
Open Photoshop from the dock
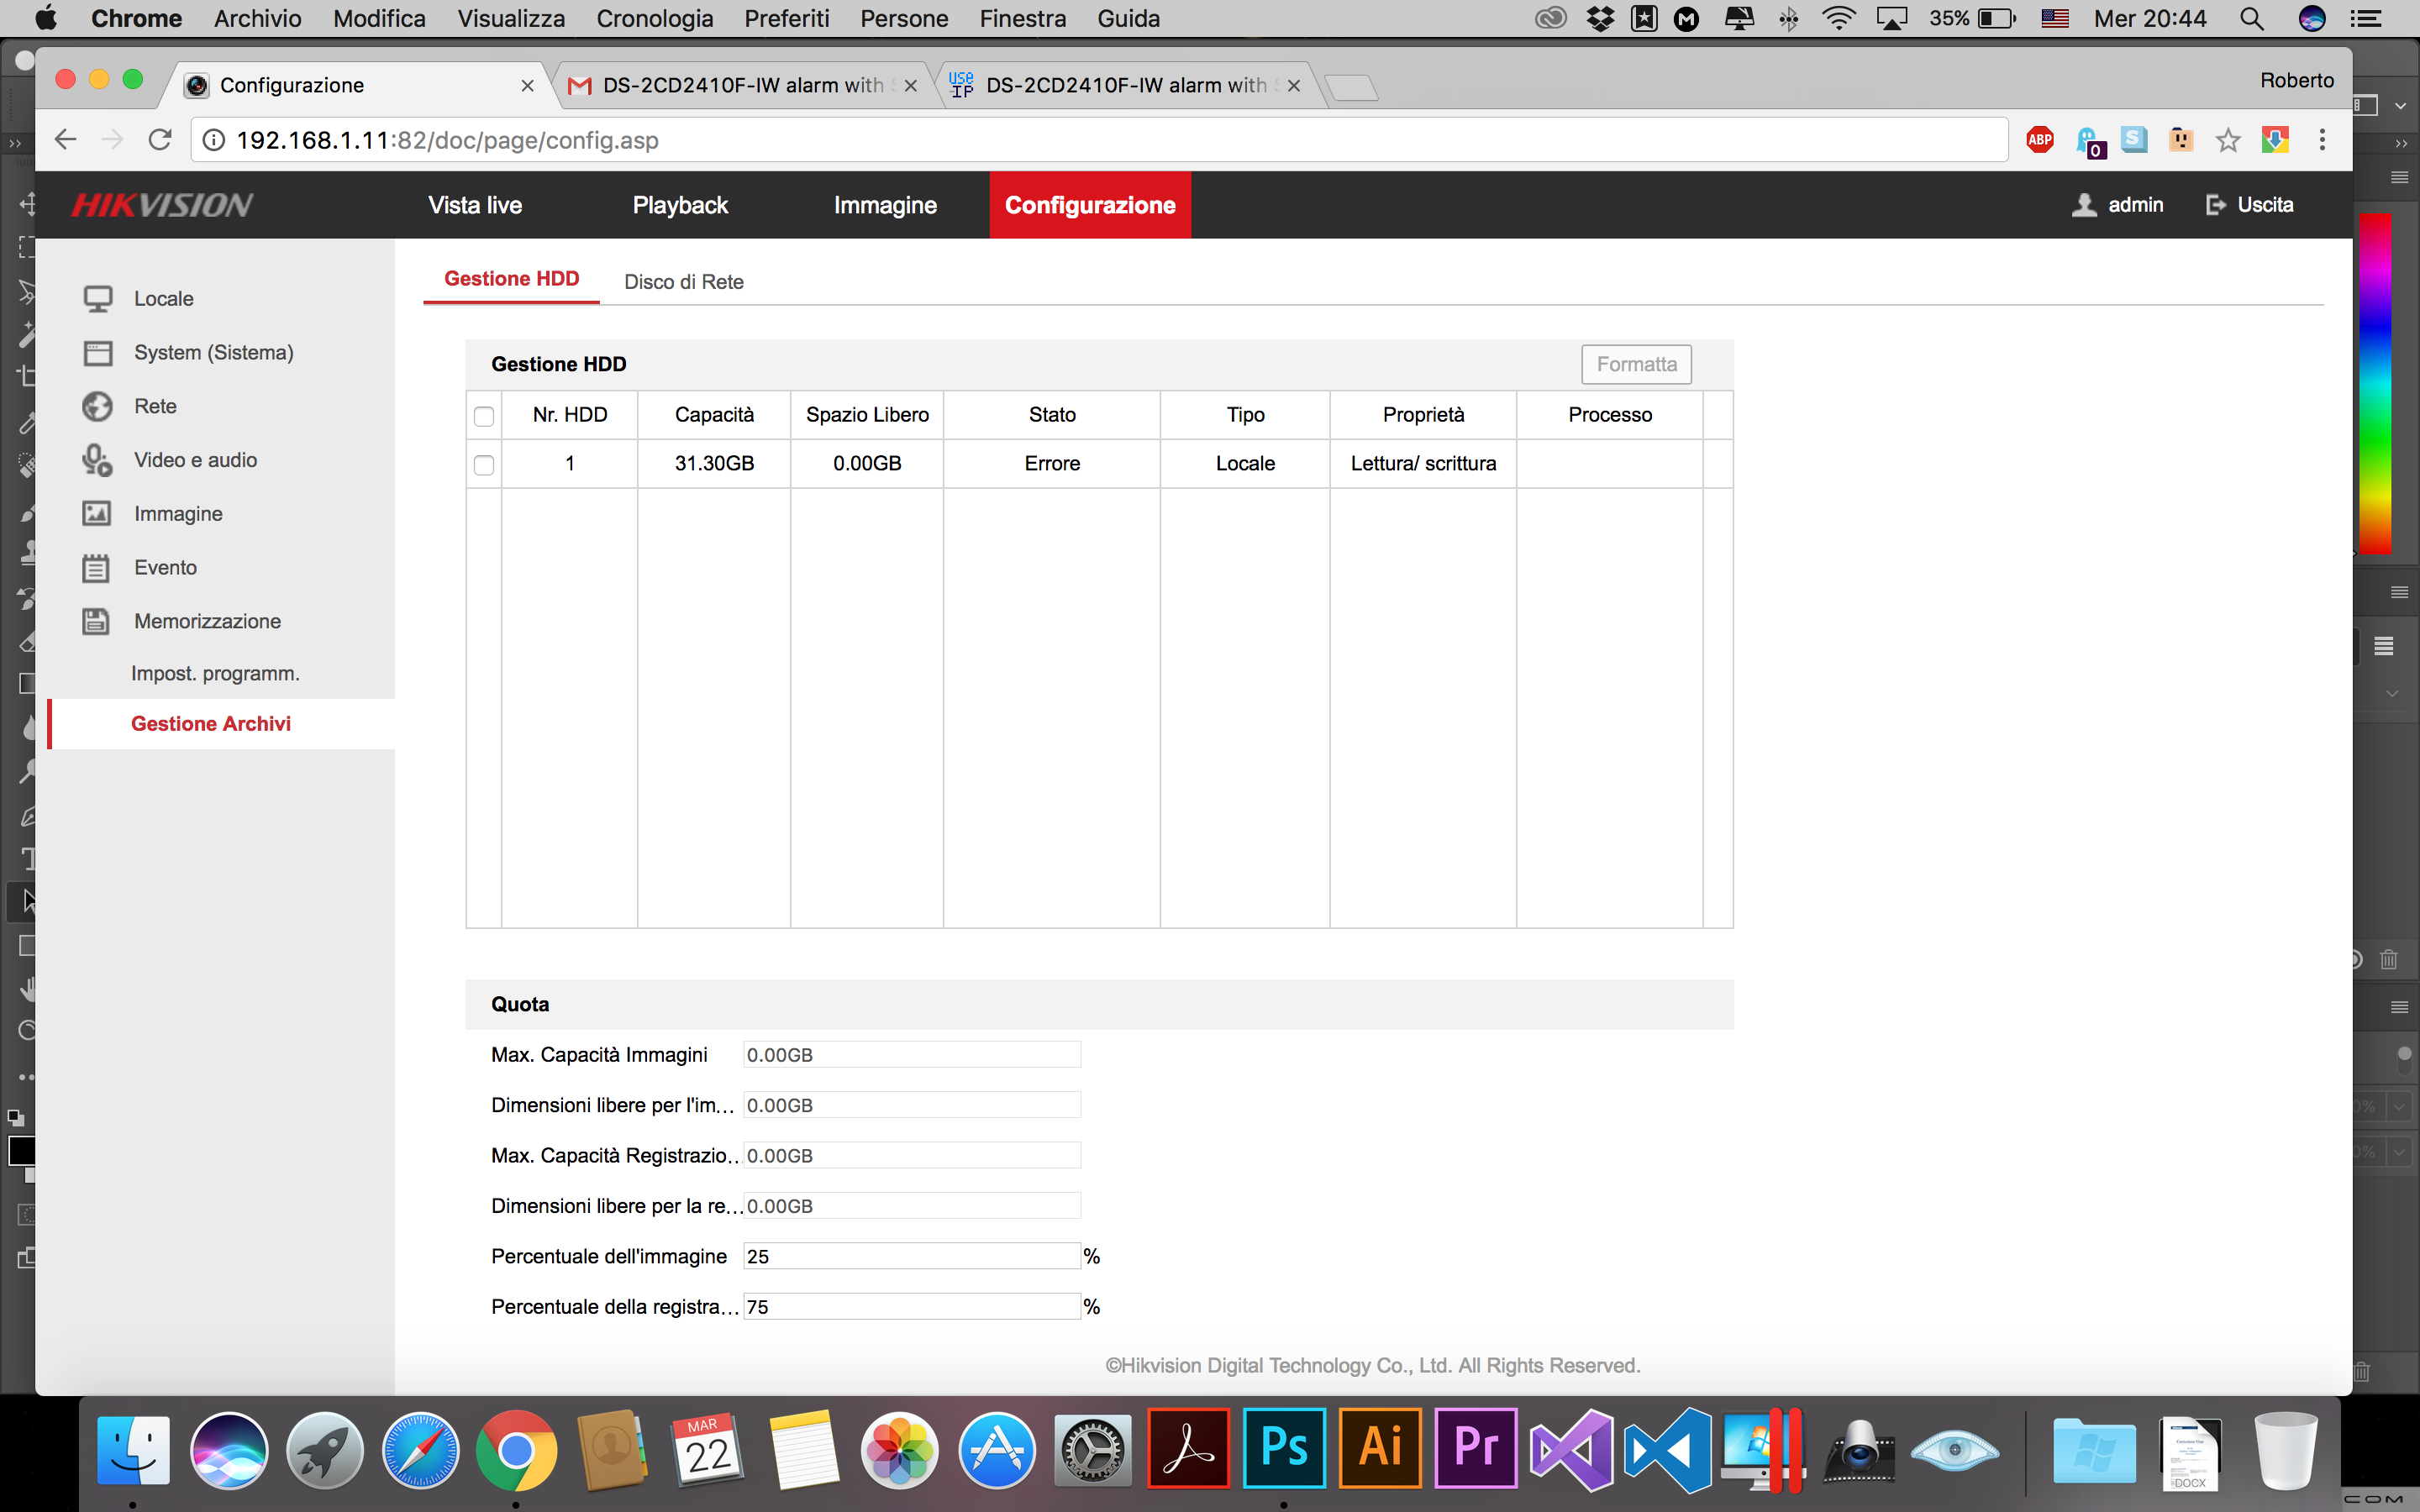[x=1284, y=1448]
